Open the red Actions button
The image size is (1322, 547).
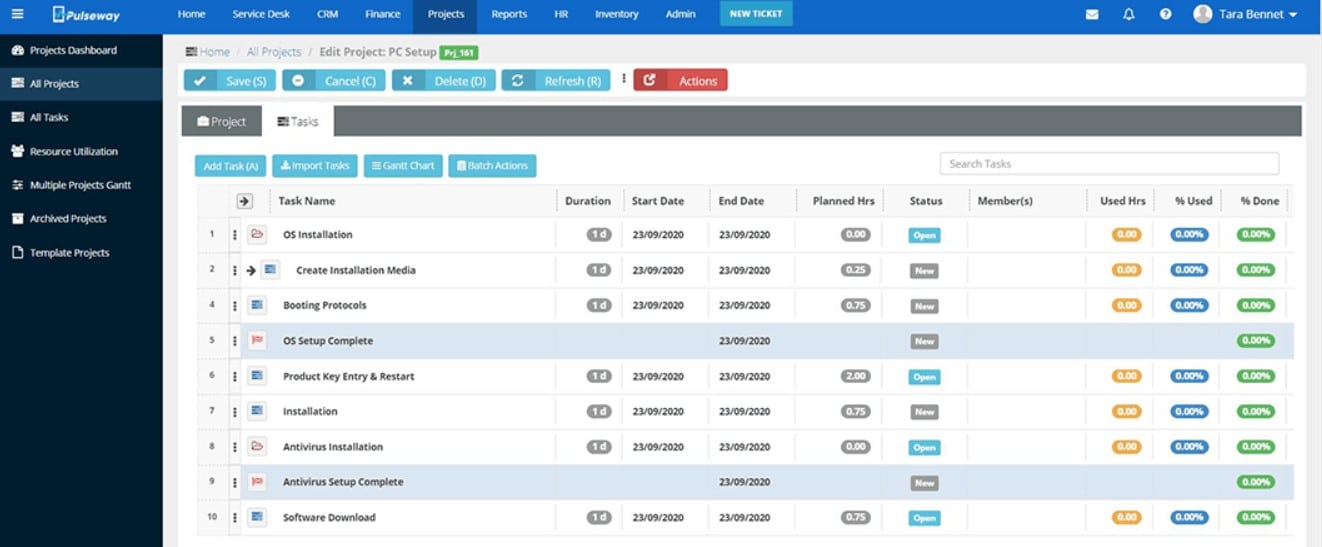click(x=681, y=80)
